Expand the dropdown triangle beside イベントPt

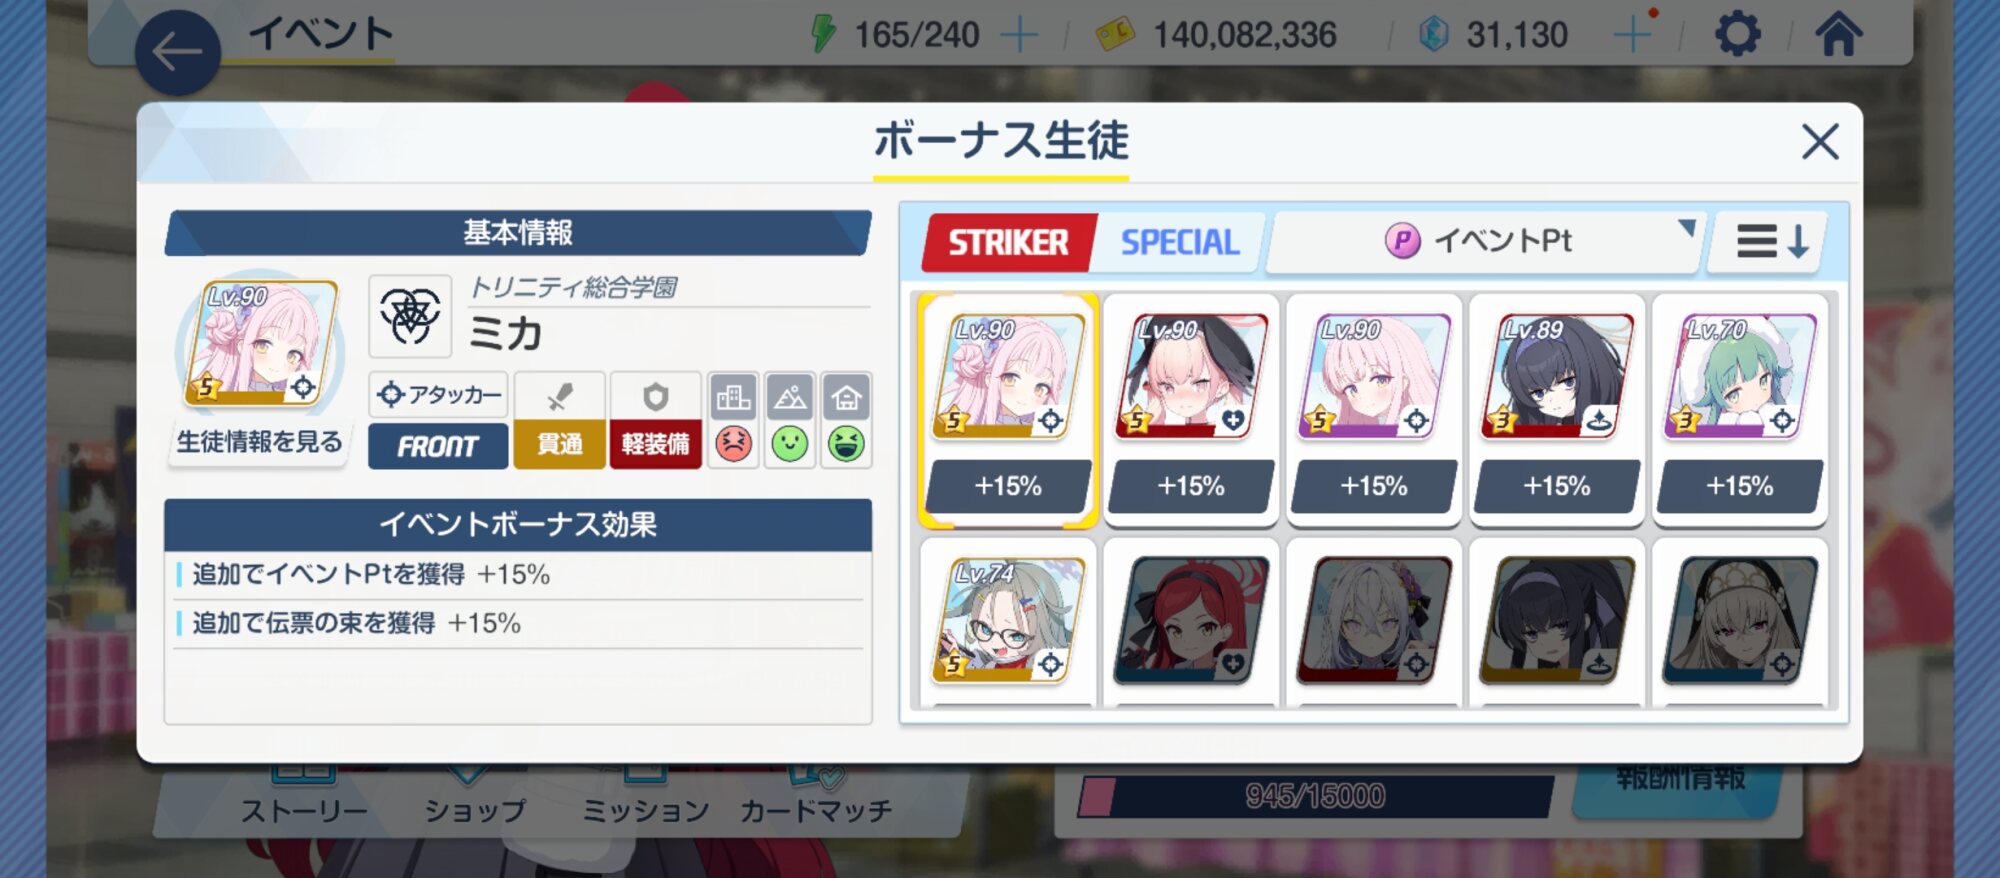click(1686, 228)
